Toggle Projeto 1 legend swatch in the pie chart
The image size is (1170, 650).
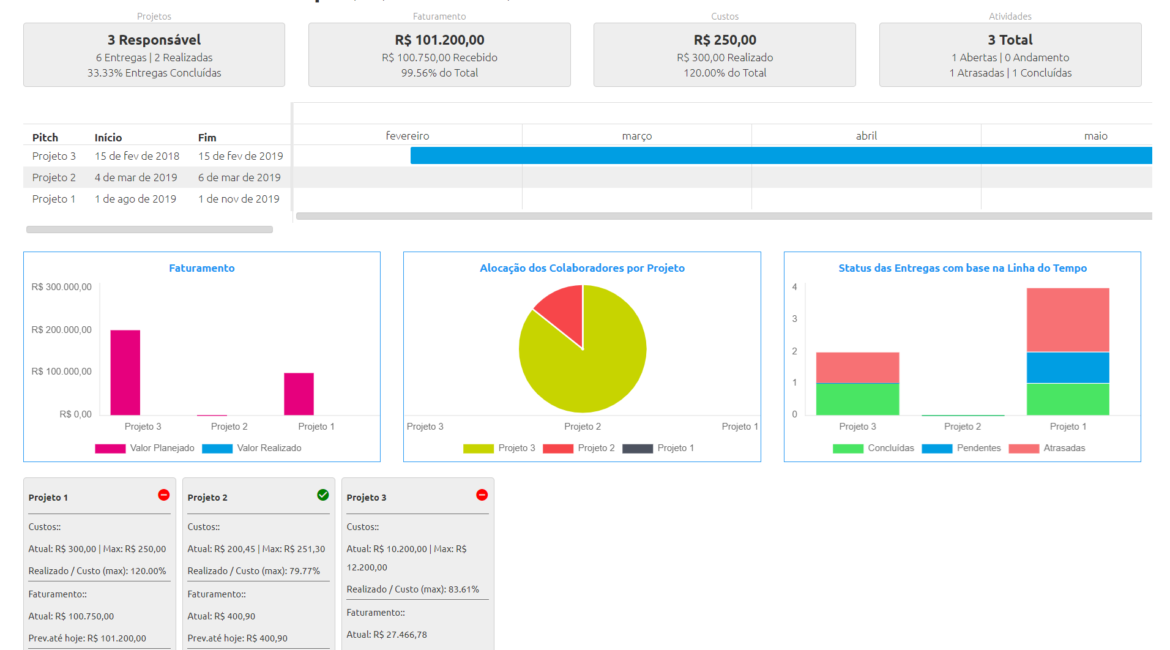(637, 449)
